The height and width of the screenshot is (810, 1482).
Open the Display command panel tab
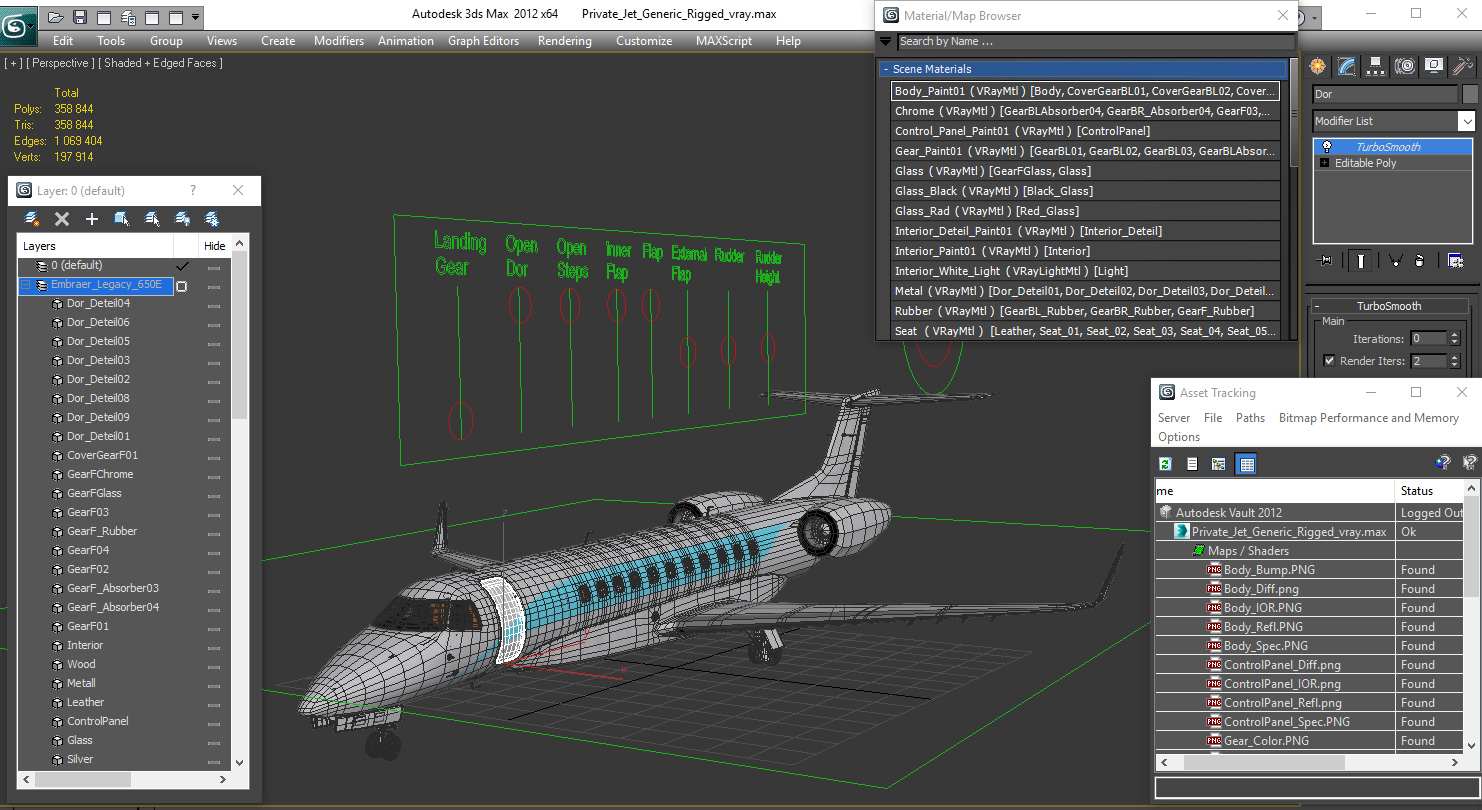[1434, 66]
